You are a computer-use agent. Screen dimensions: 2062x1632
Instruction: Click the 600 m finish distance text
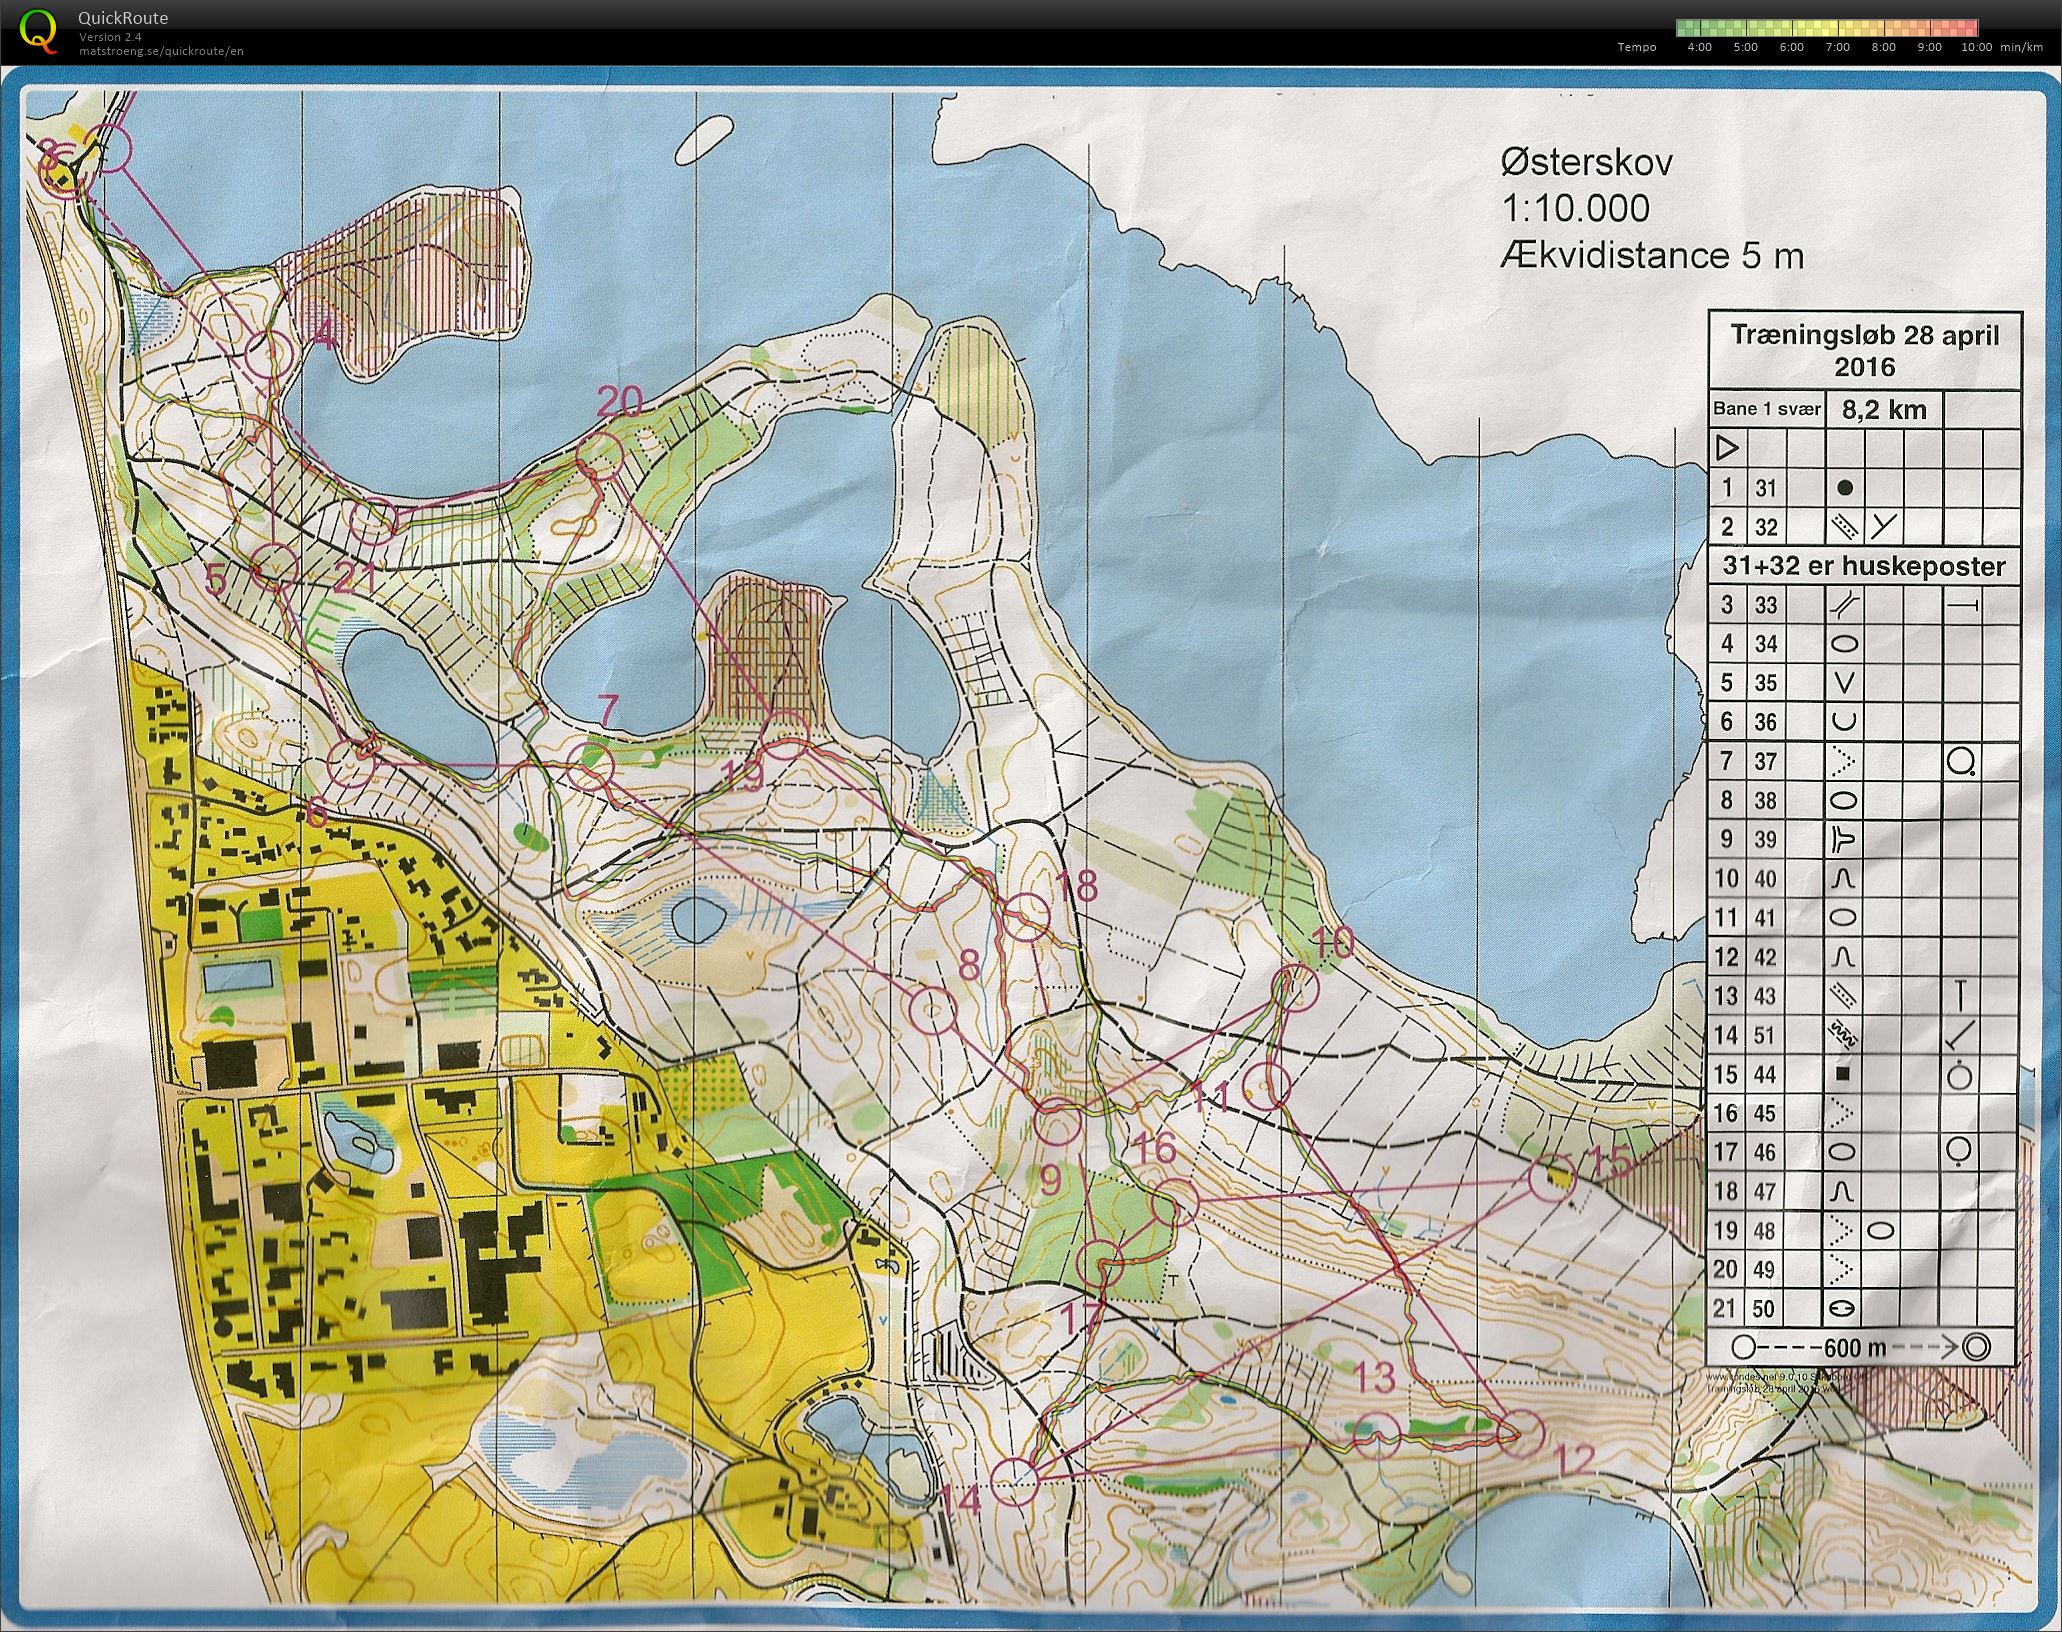tap(1856, 1346)
